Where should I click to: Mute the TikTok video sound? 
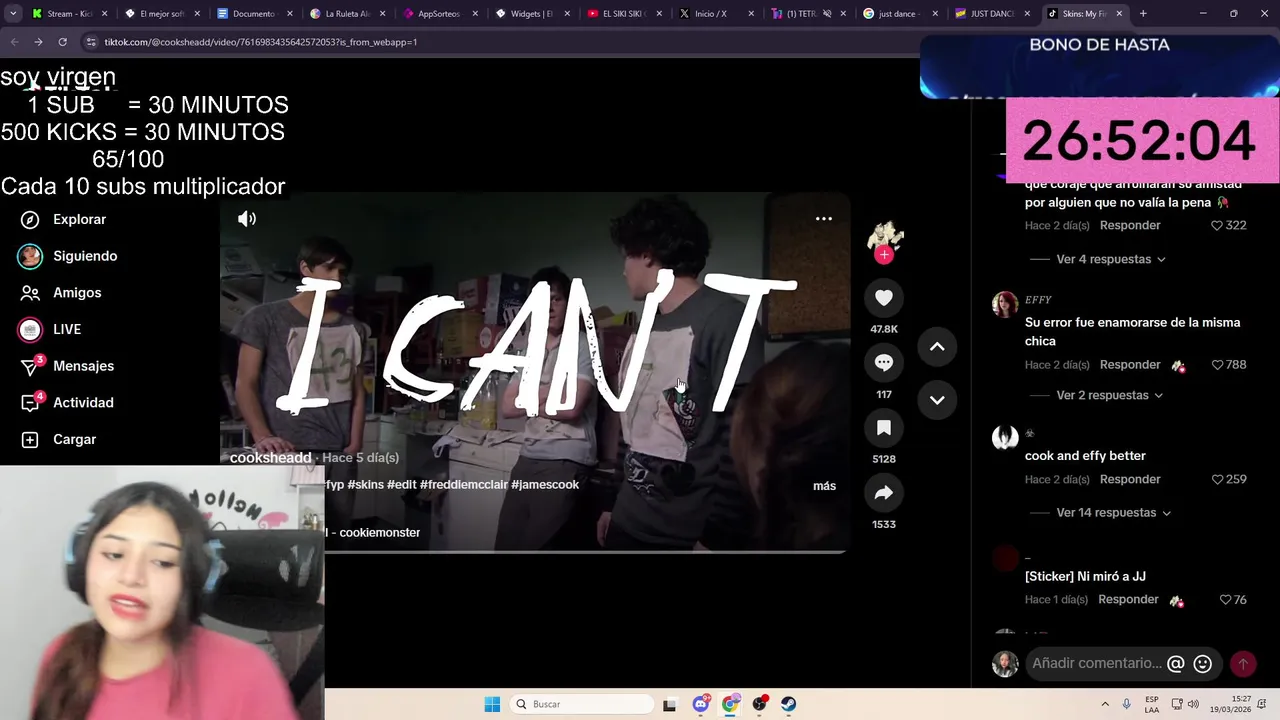(x=247, y=219)
